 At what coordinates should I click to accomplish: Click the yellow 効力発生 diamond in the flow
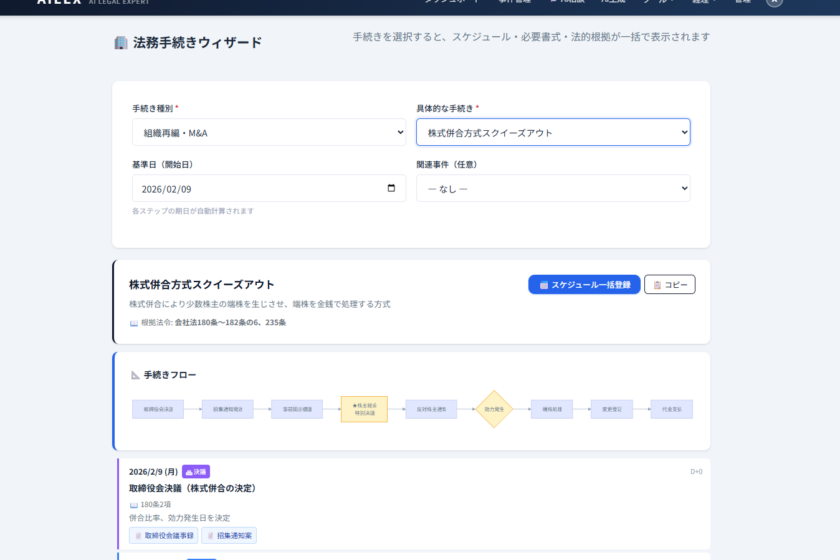click(x=494, y=409)
